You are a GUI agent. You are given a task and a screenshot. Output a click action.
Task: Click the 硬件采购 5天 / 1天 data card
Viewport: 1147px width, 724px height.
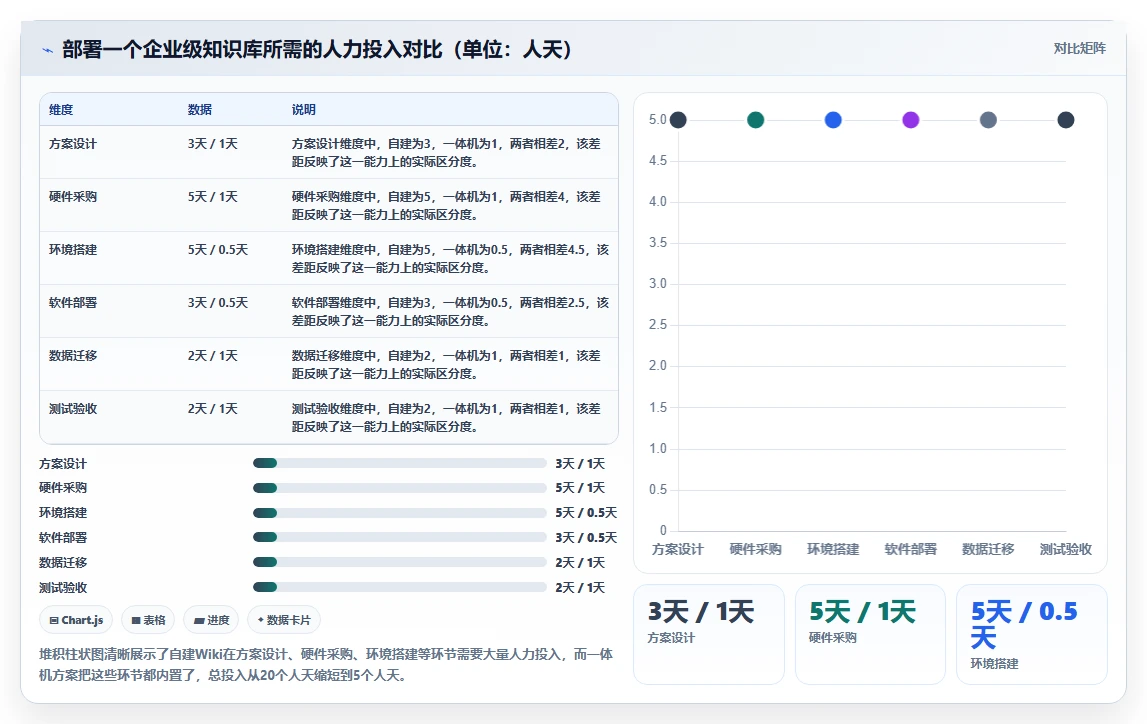(870, 635)
